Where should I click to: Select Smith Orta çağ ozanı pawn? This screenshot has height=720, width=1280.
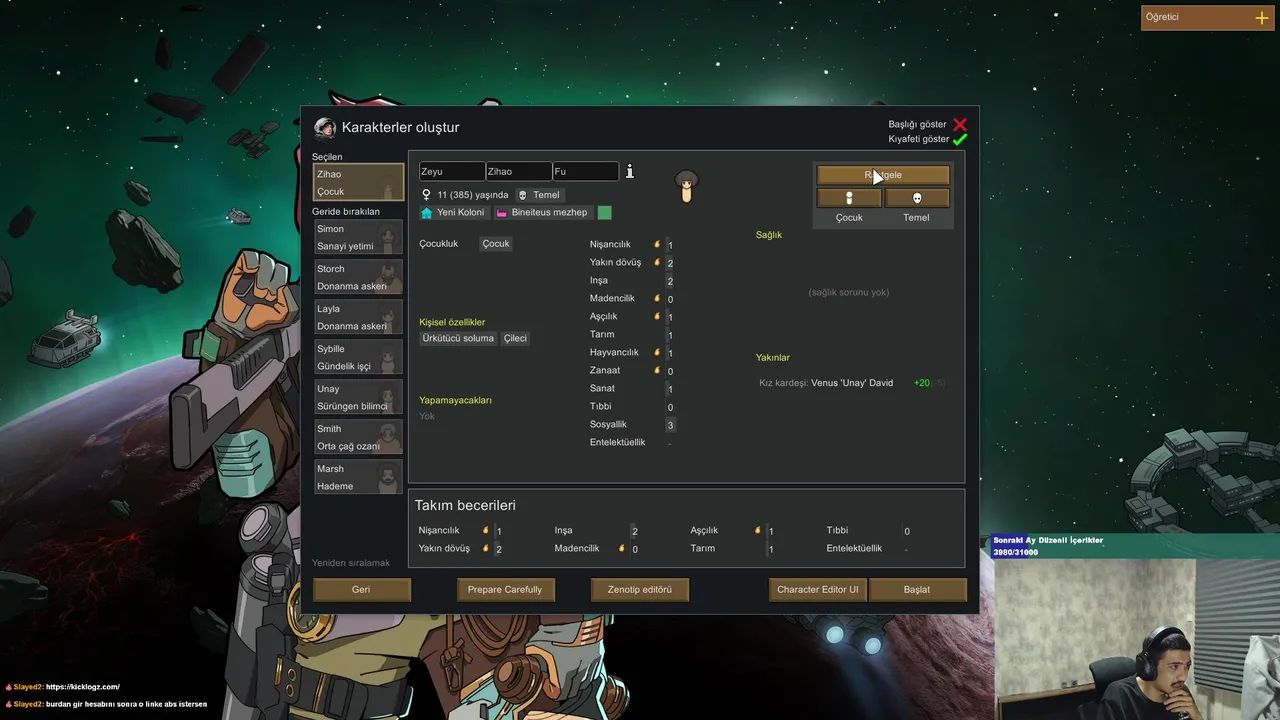point(358,437)
